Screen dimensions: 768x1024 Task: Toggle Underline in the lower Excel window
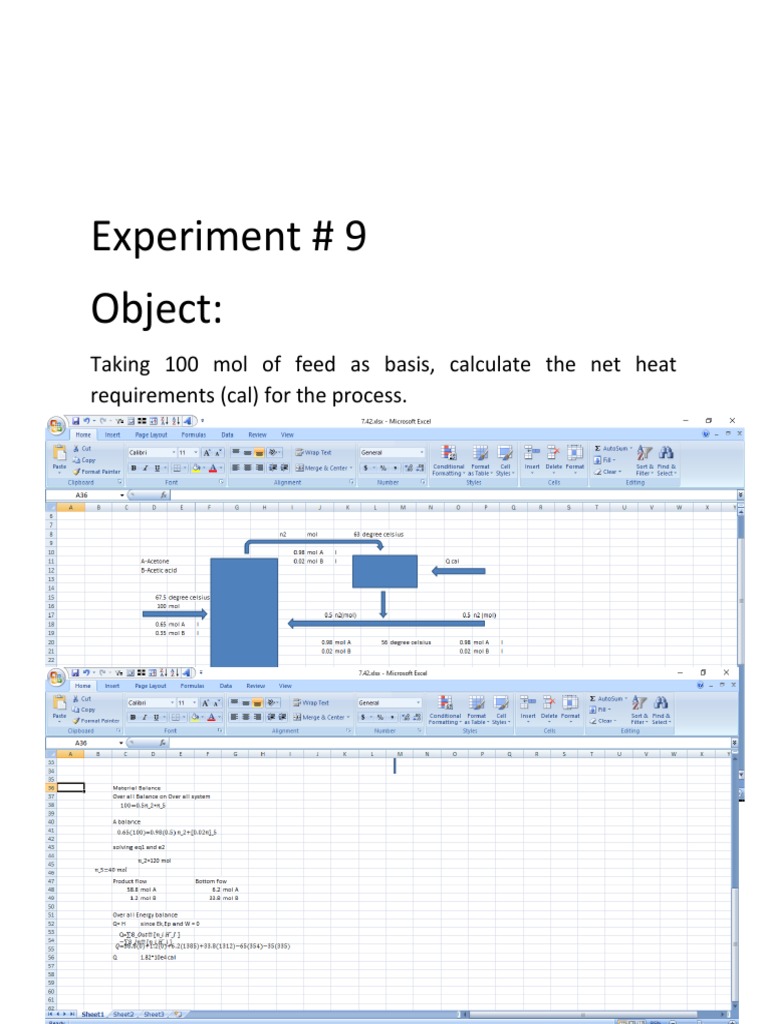pos(156,717)
